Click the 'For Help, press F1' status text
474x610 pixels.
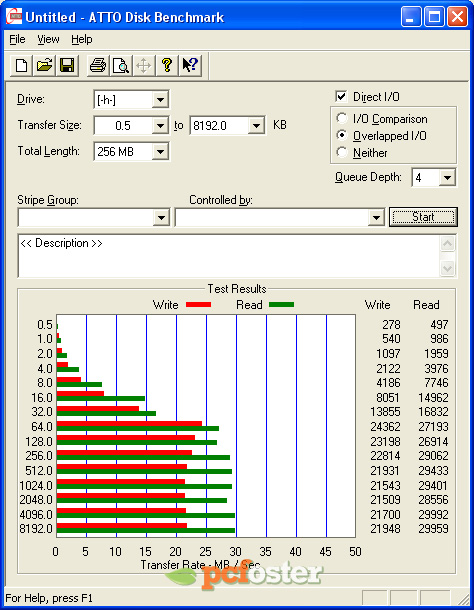(49, 598)
